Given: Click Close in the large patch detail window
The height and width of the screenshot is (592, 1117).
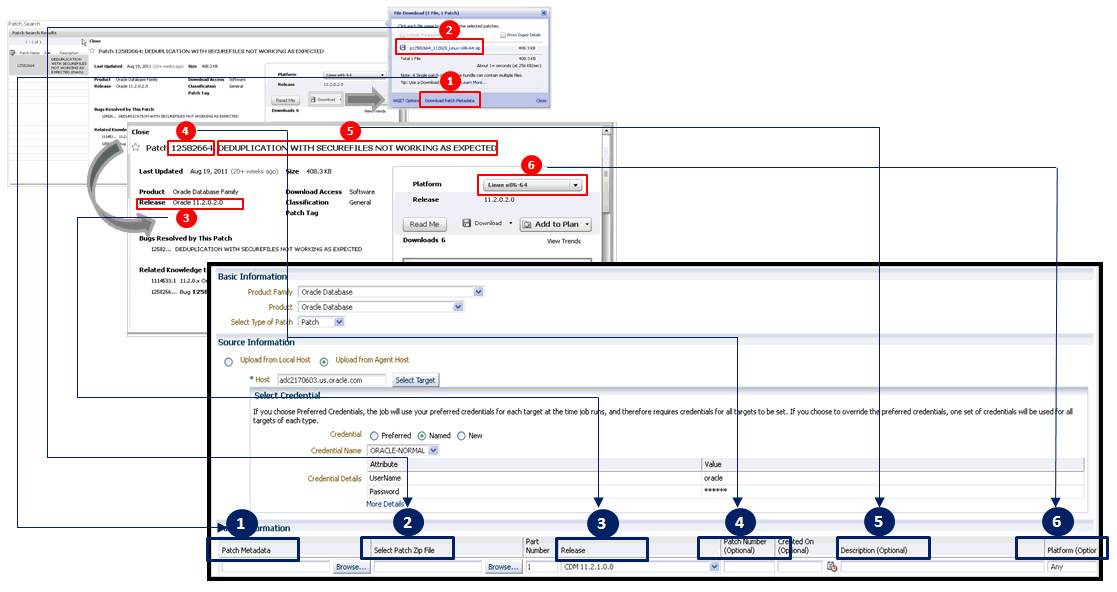Looking at the screenshot, I should (140, 132).
